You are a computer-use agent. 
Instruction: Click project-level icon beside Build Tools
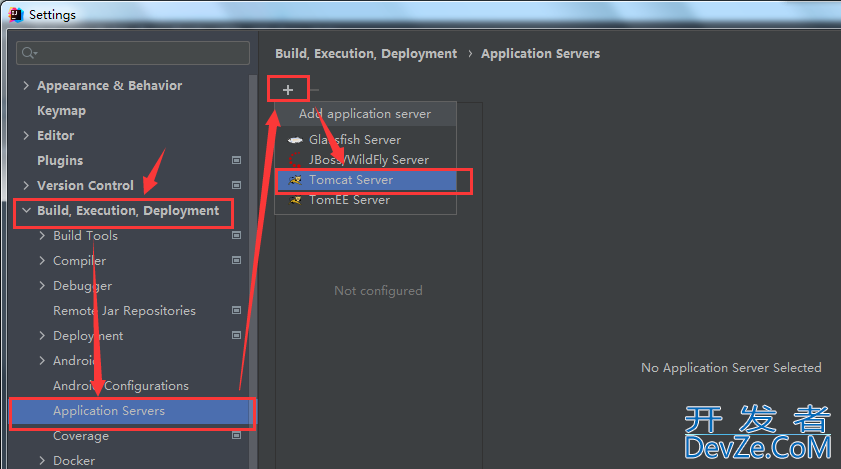coord(236,235)
